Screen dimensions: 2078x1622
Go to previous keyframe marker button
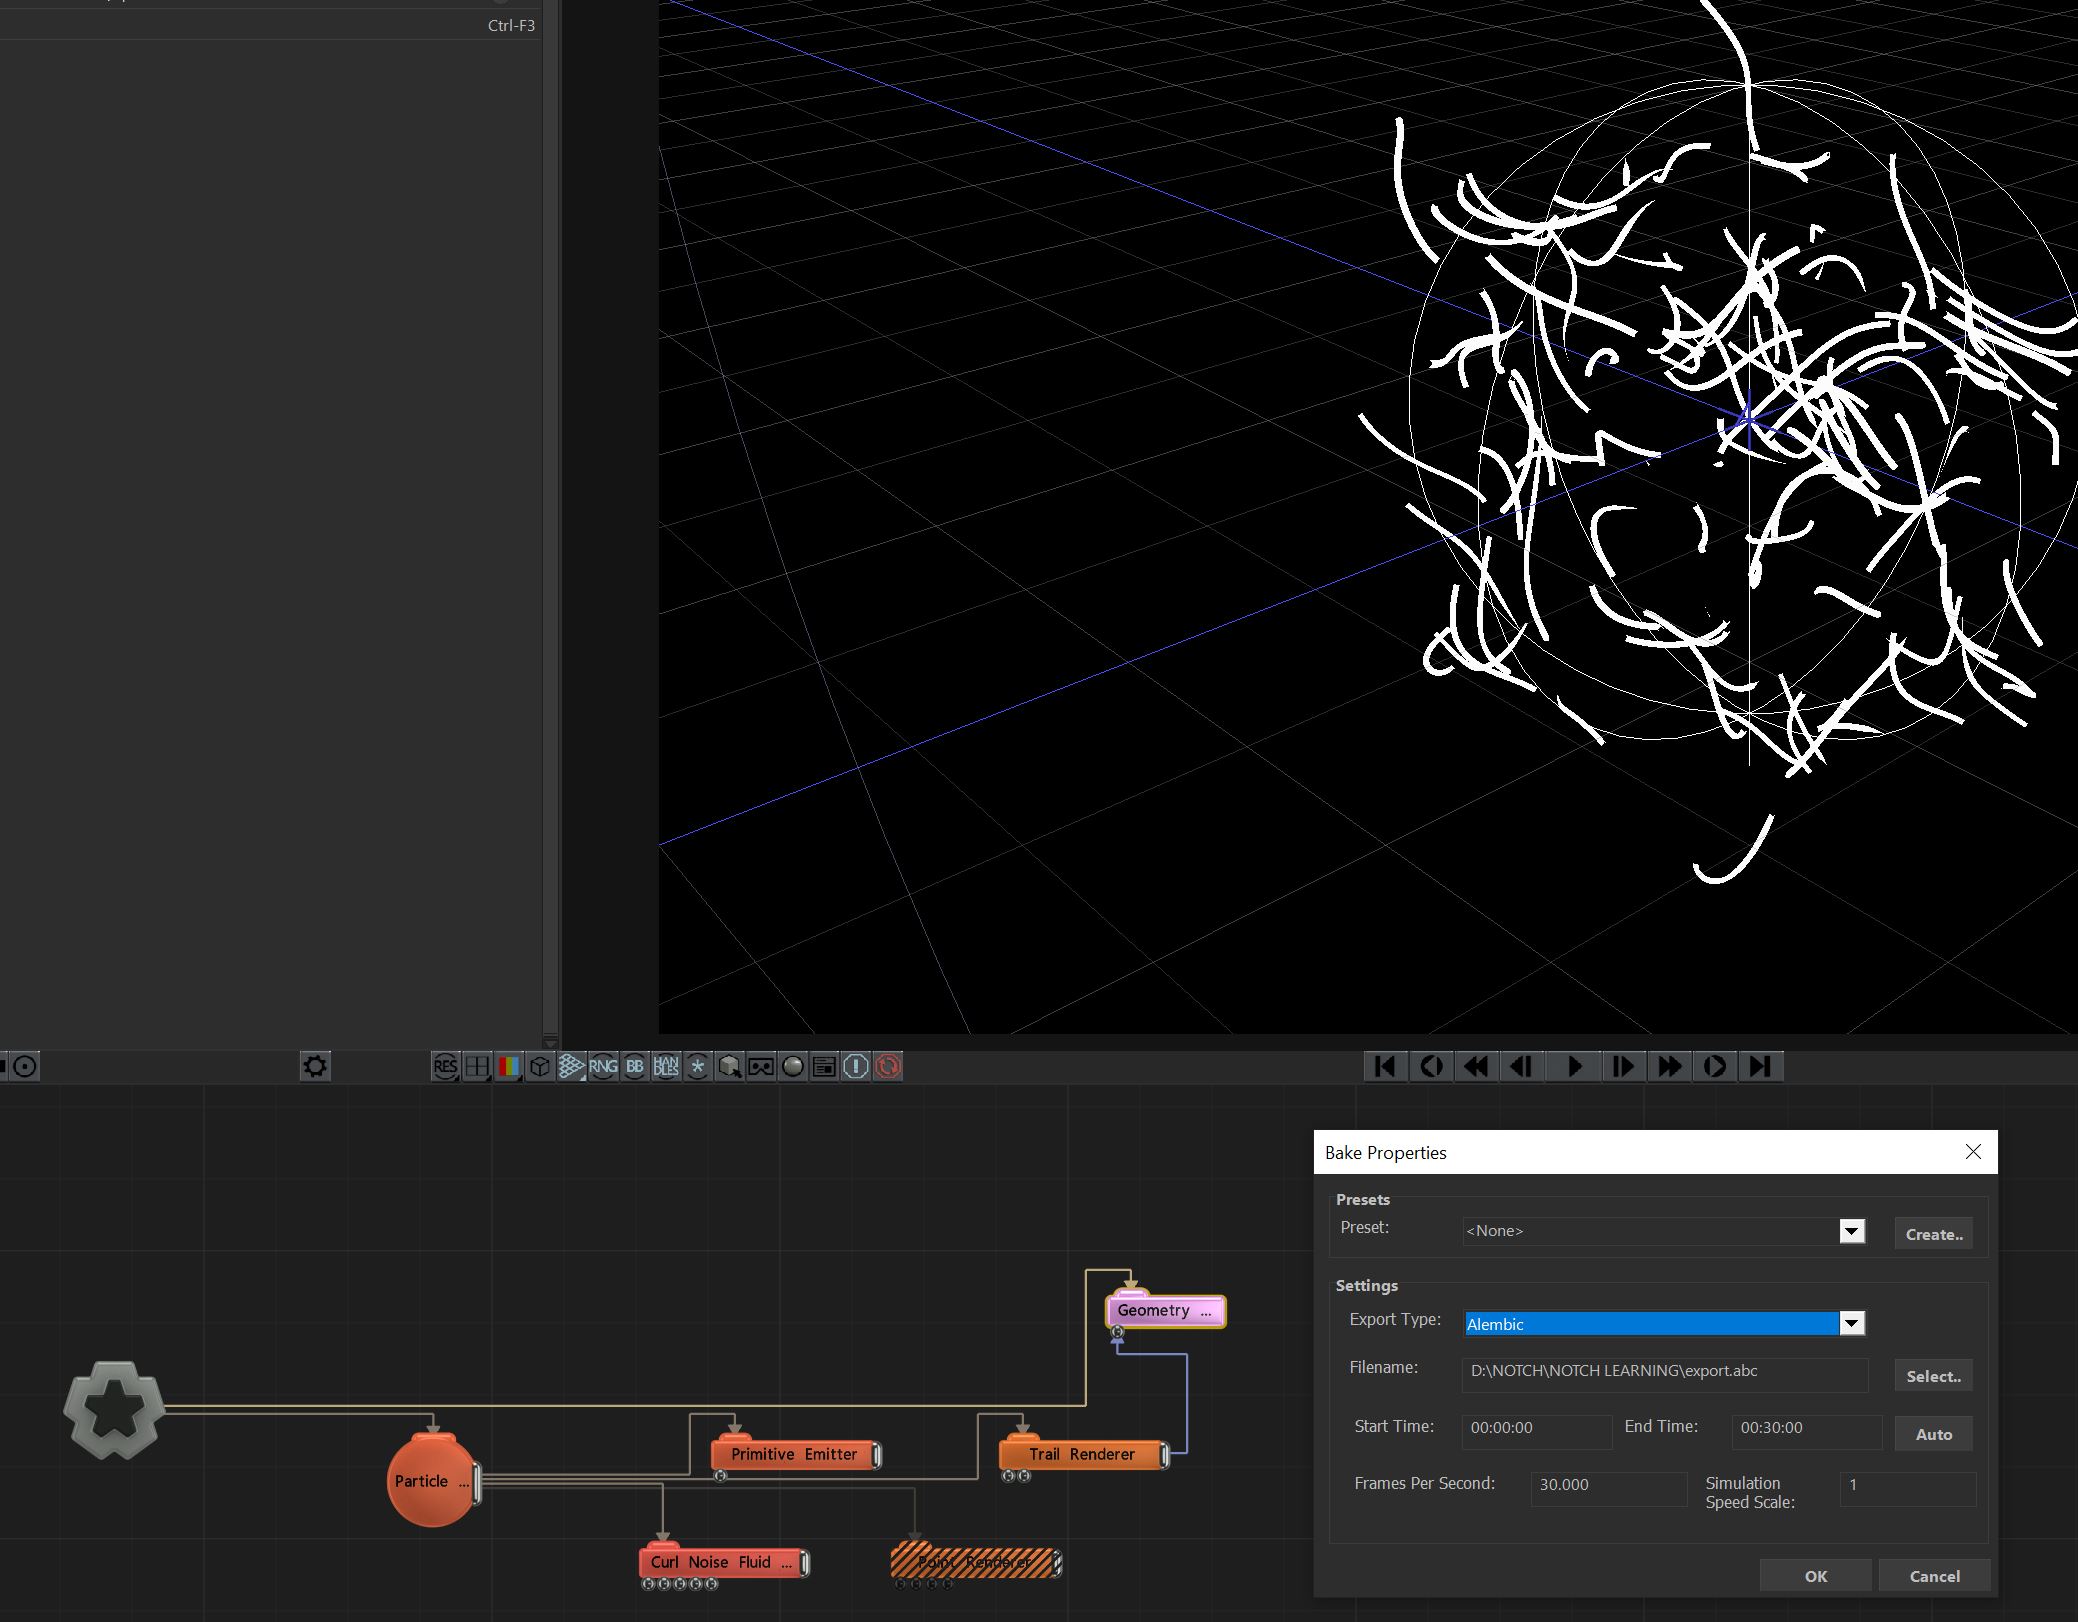(x=1431, y=1066)
